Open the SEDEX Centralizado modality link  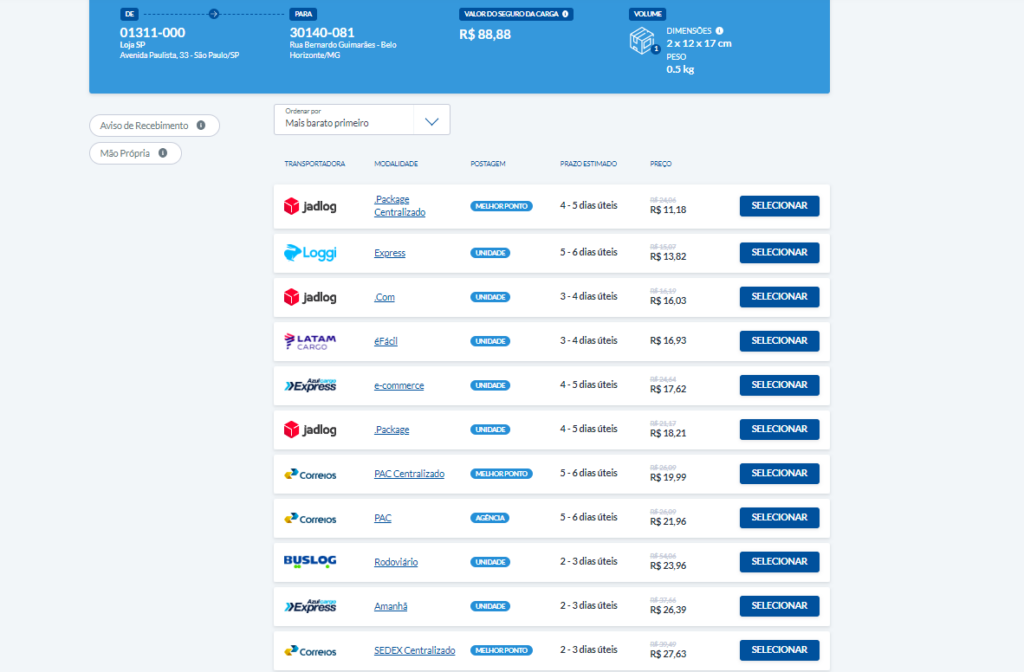click(x=415, y=650)
